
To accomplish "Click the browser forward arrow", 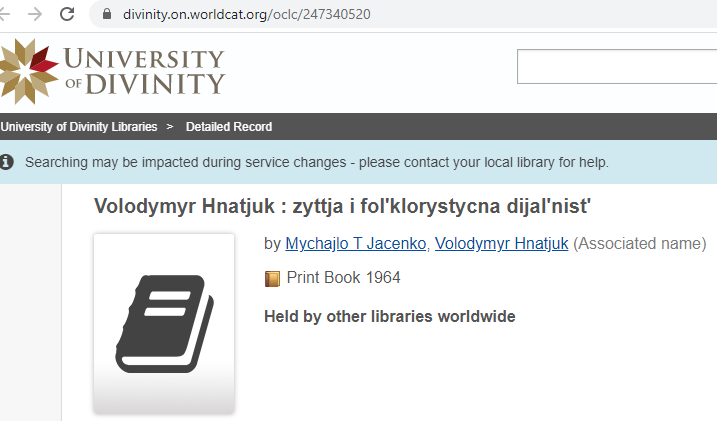I will pyautogui.click(x=34, y=14).
